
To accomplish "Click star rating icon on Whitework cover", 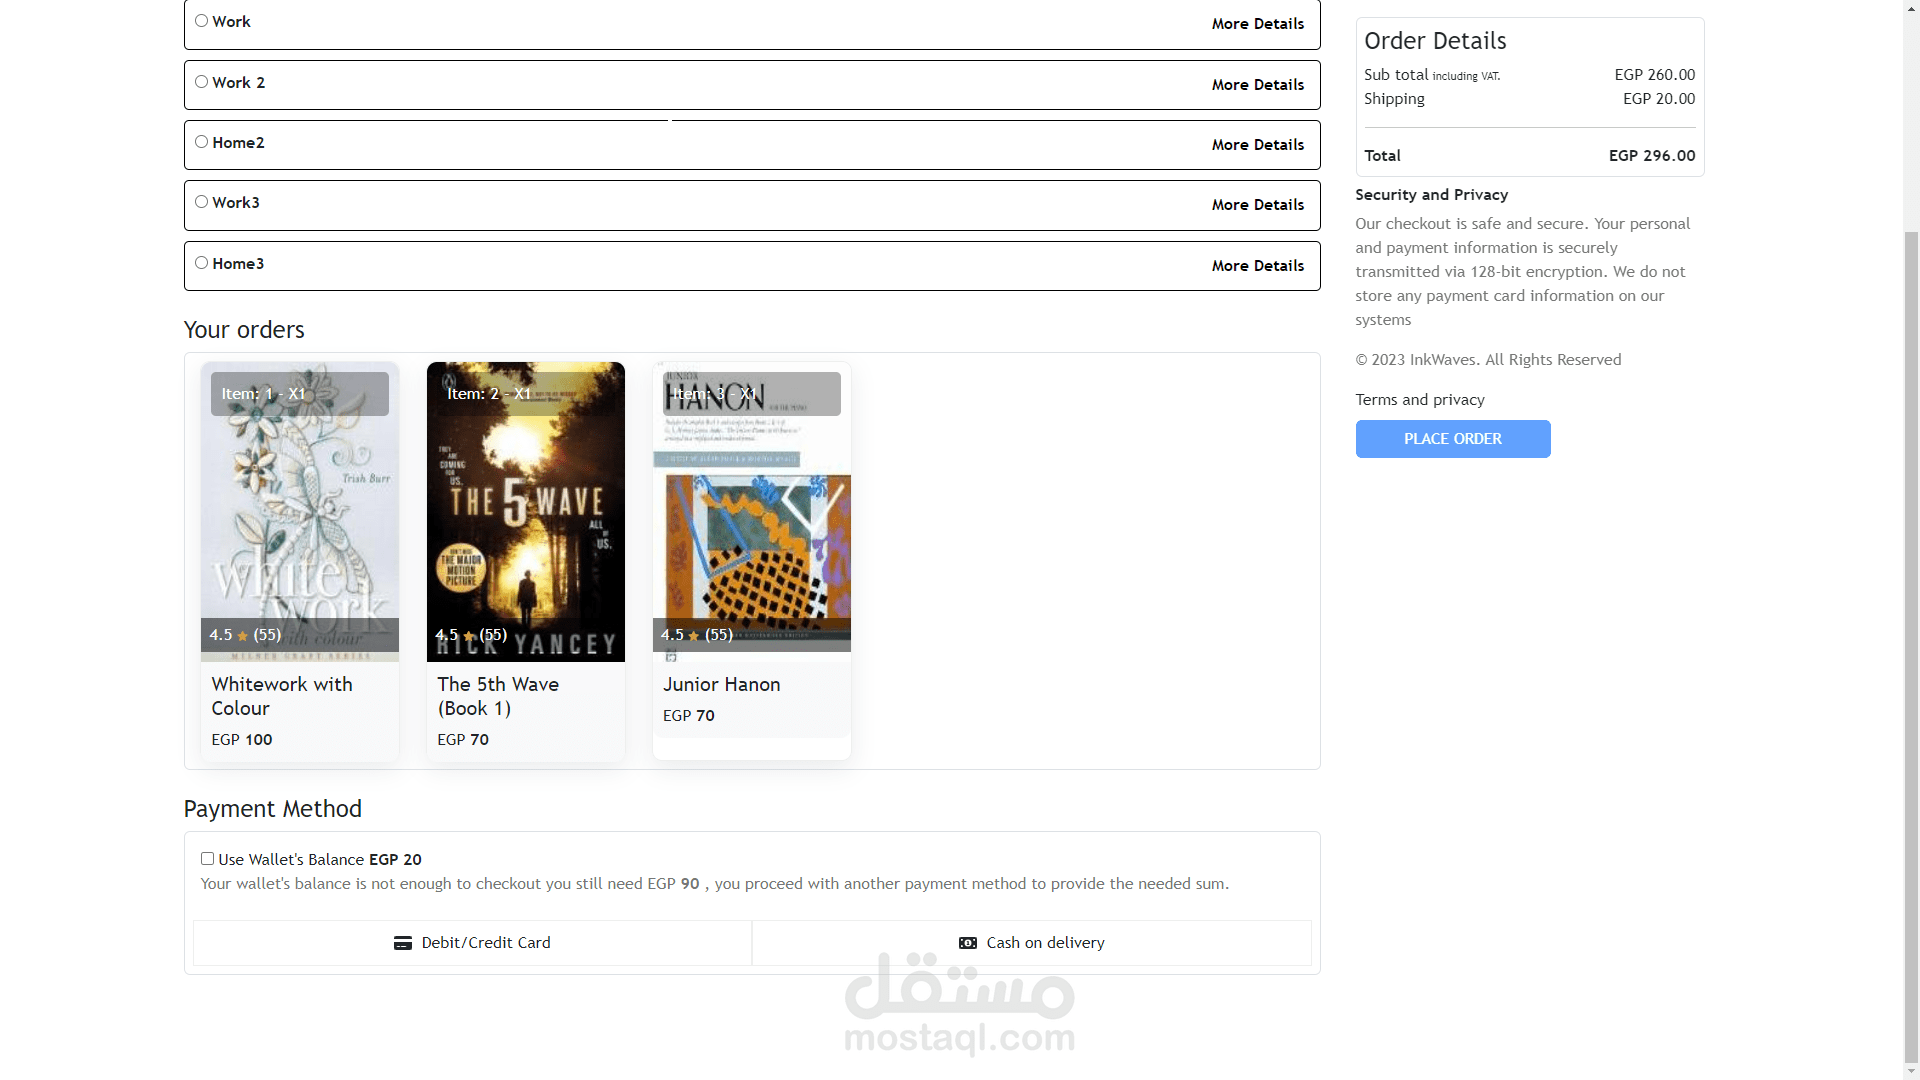I will pyautogui.click(x=243, y=636).
